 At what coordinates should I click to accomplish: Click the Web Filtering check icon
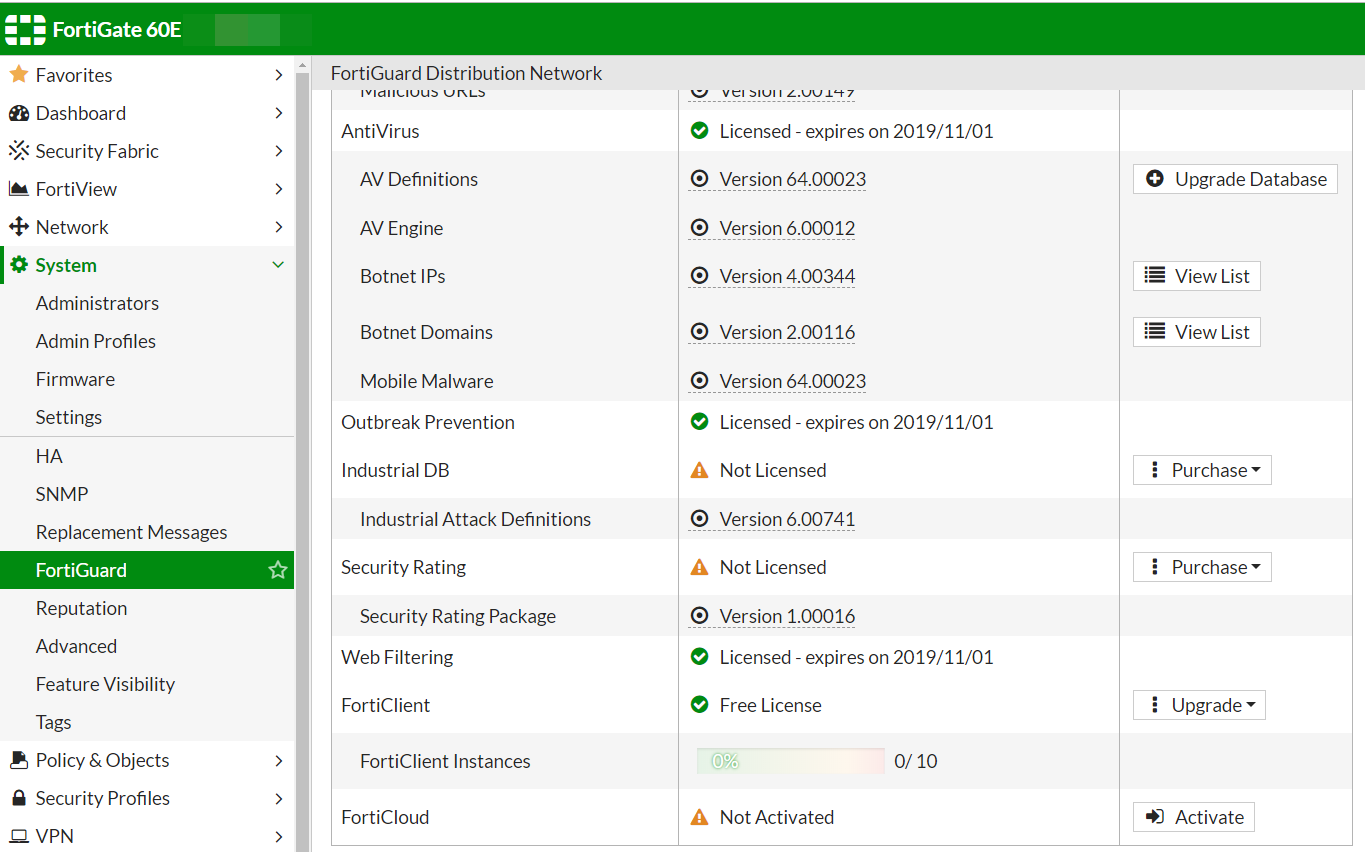tap(700, 657)
